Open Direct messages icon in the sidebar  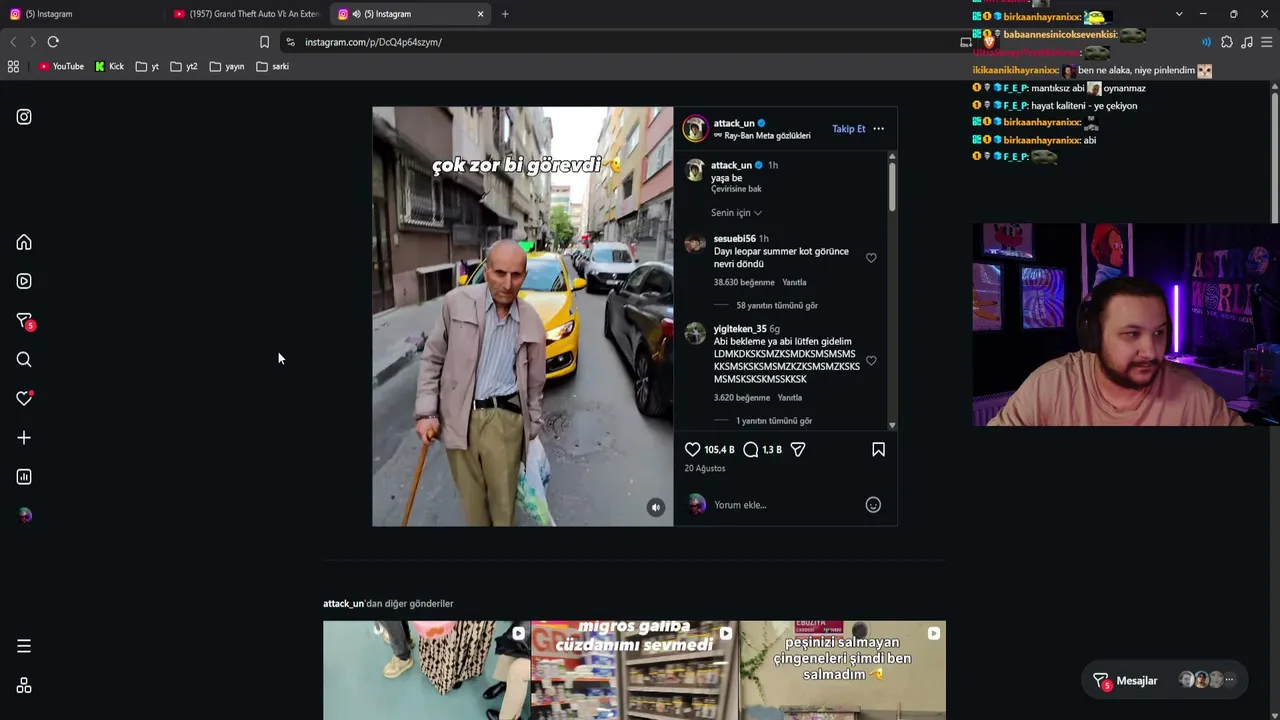24,320
